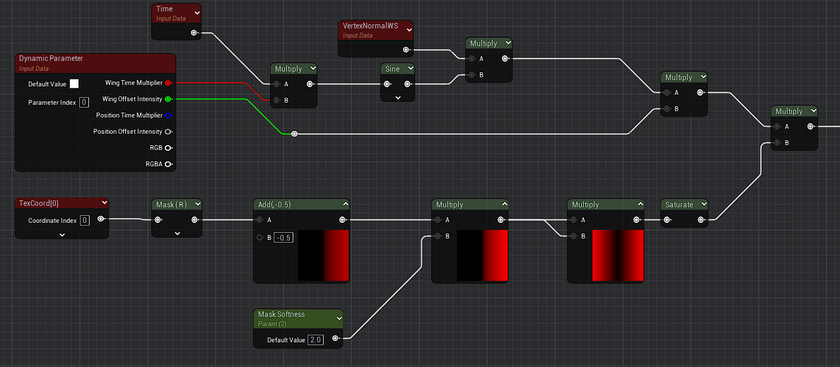Expand the Sine node bottom chevron
The image size is (840, 367).
398,98
